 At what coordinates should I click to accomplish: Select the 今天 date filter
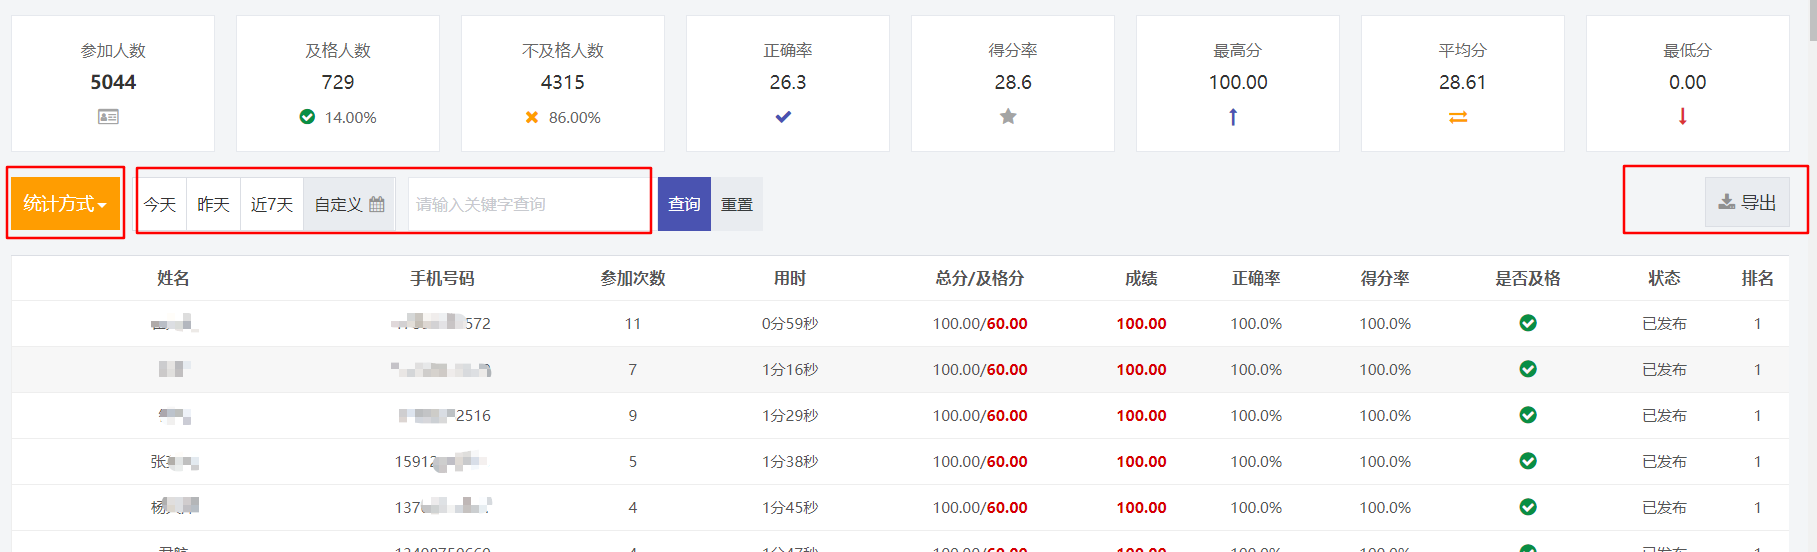[160, 204]
